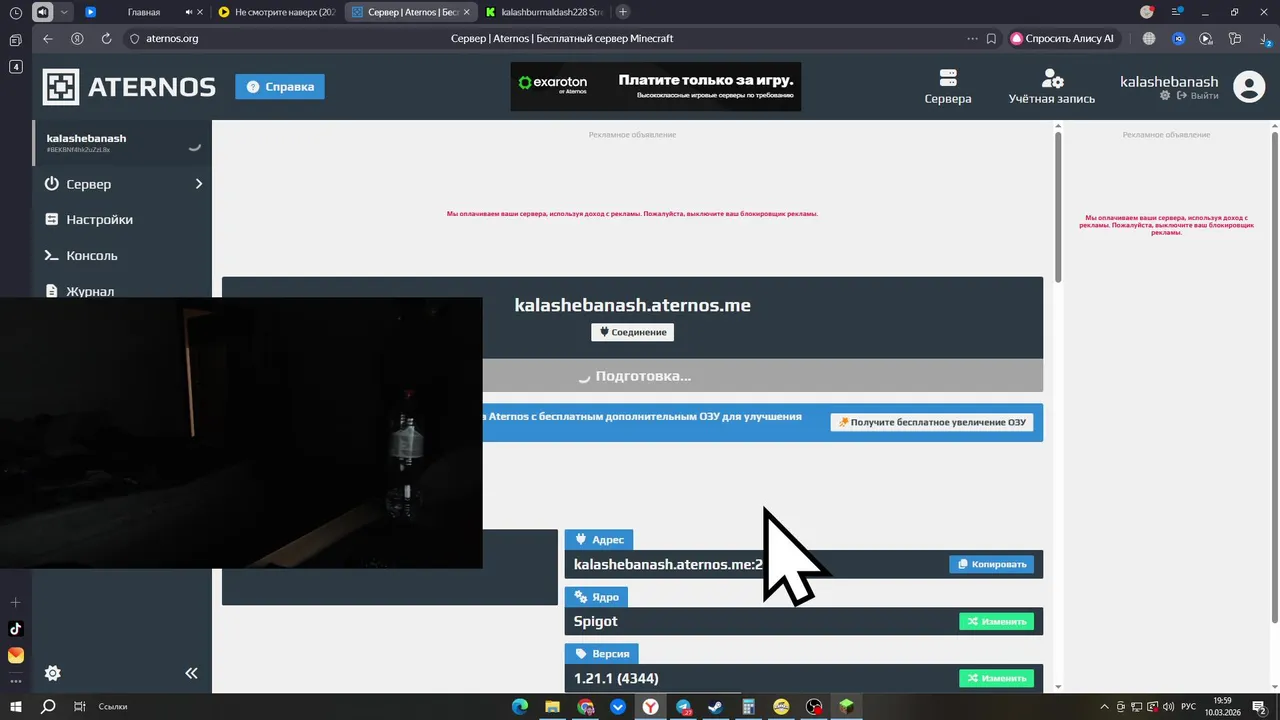Viewport: 1280px width, 720px height.
Task: Open Учётная запись account page
Action: 1052,87
